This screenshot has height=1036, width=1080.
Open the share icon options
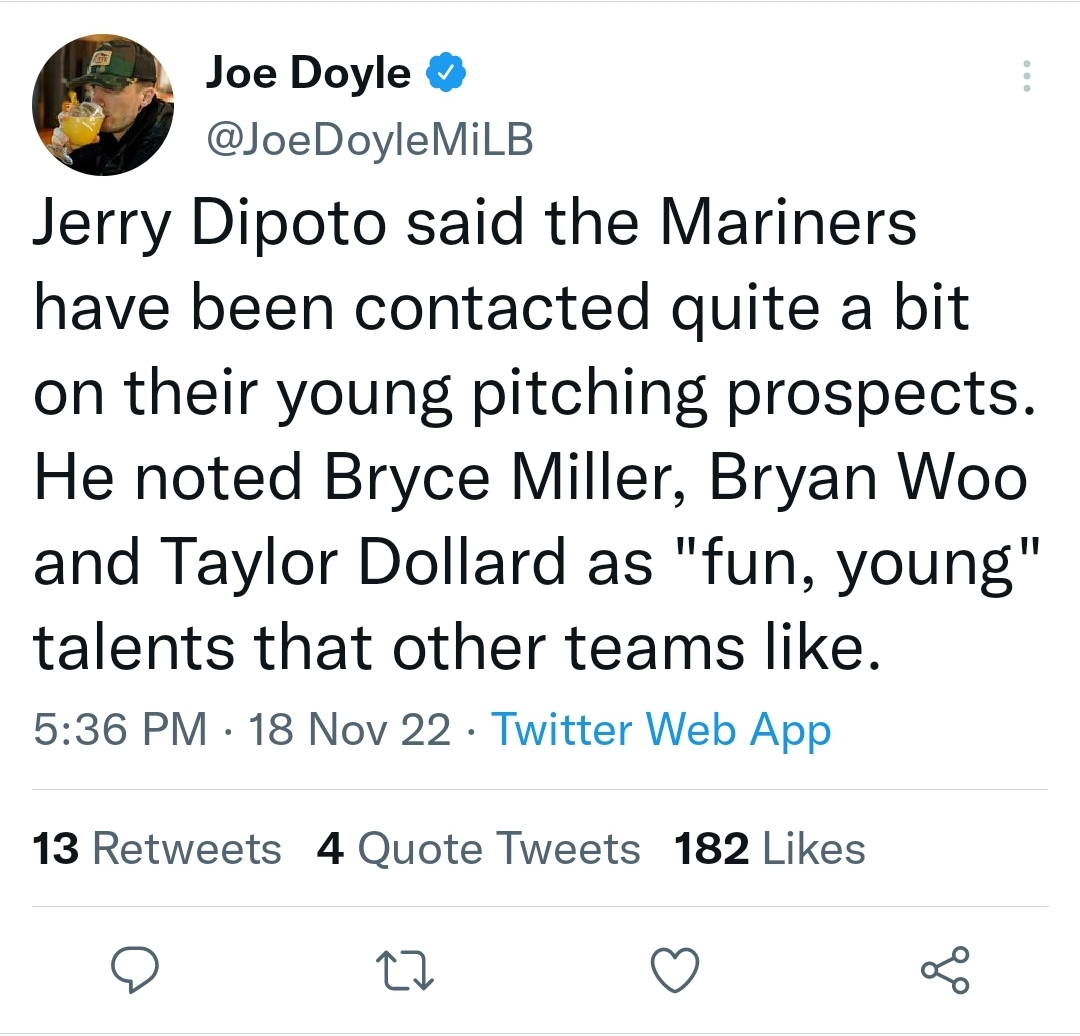[946, 970]
